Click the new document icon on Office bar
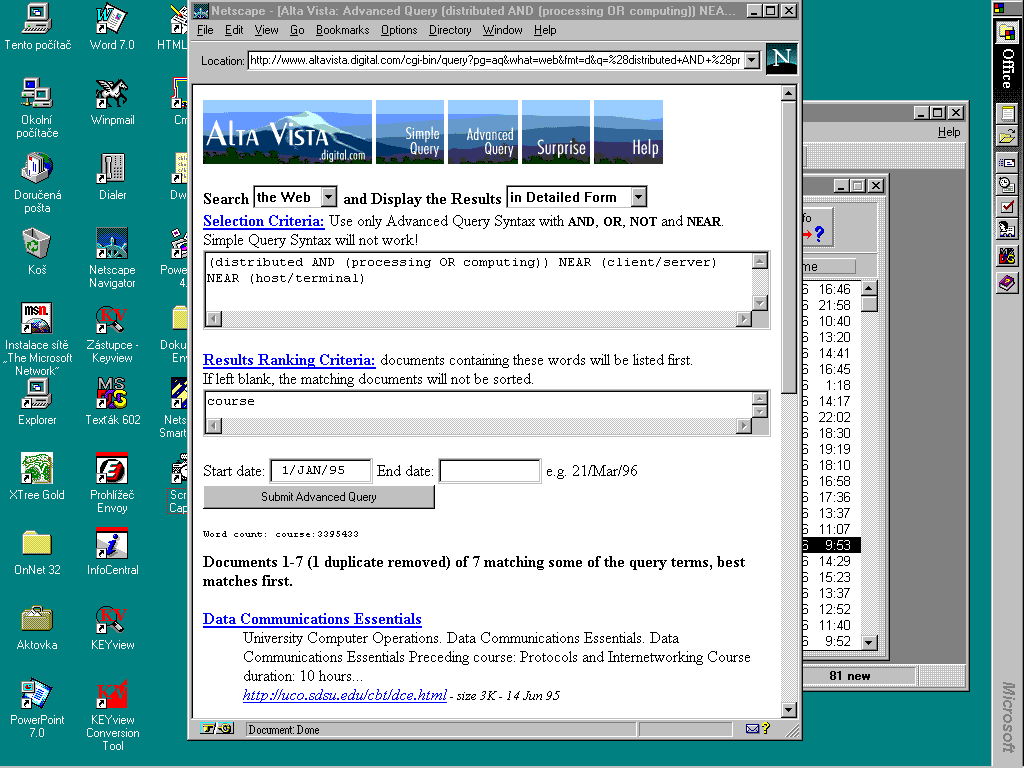This screenshot has height=768, width=1024. (x=1008, y=114)
